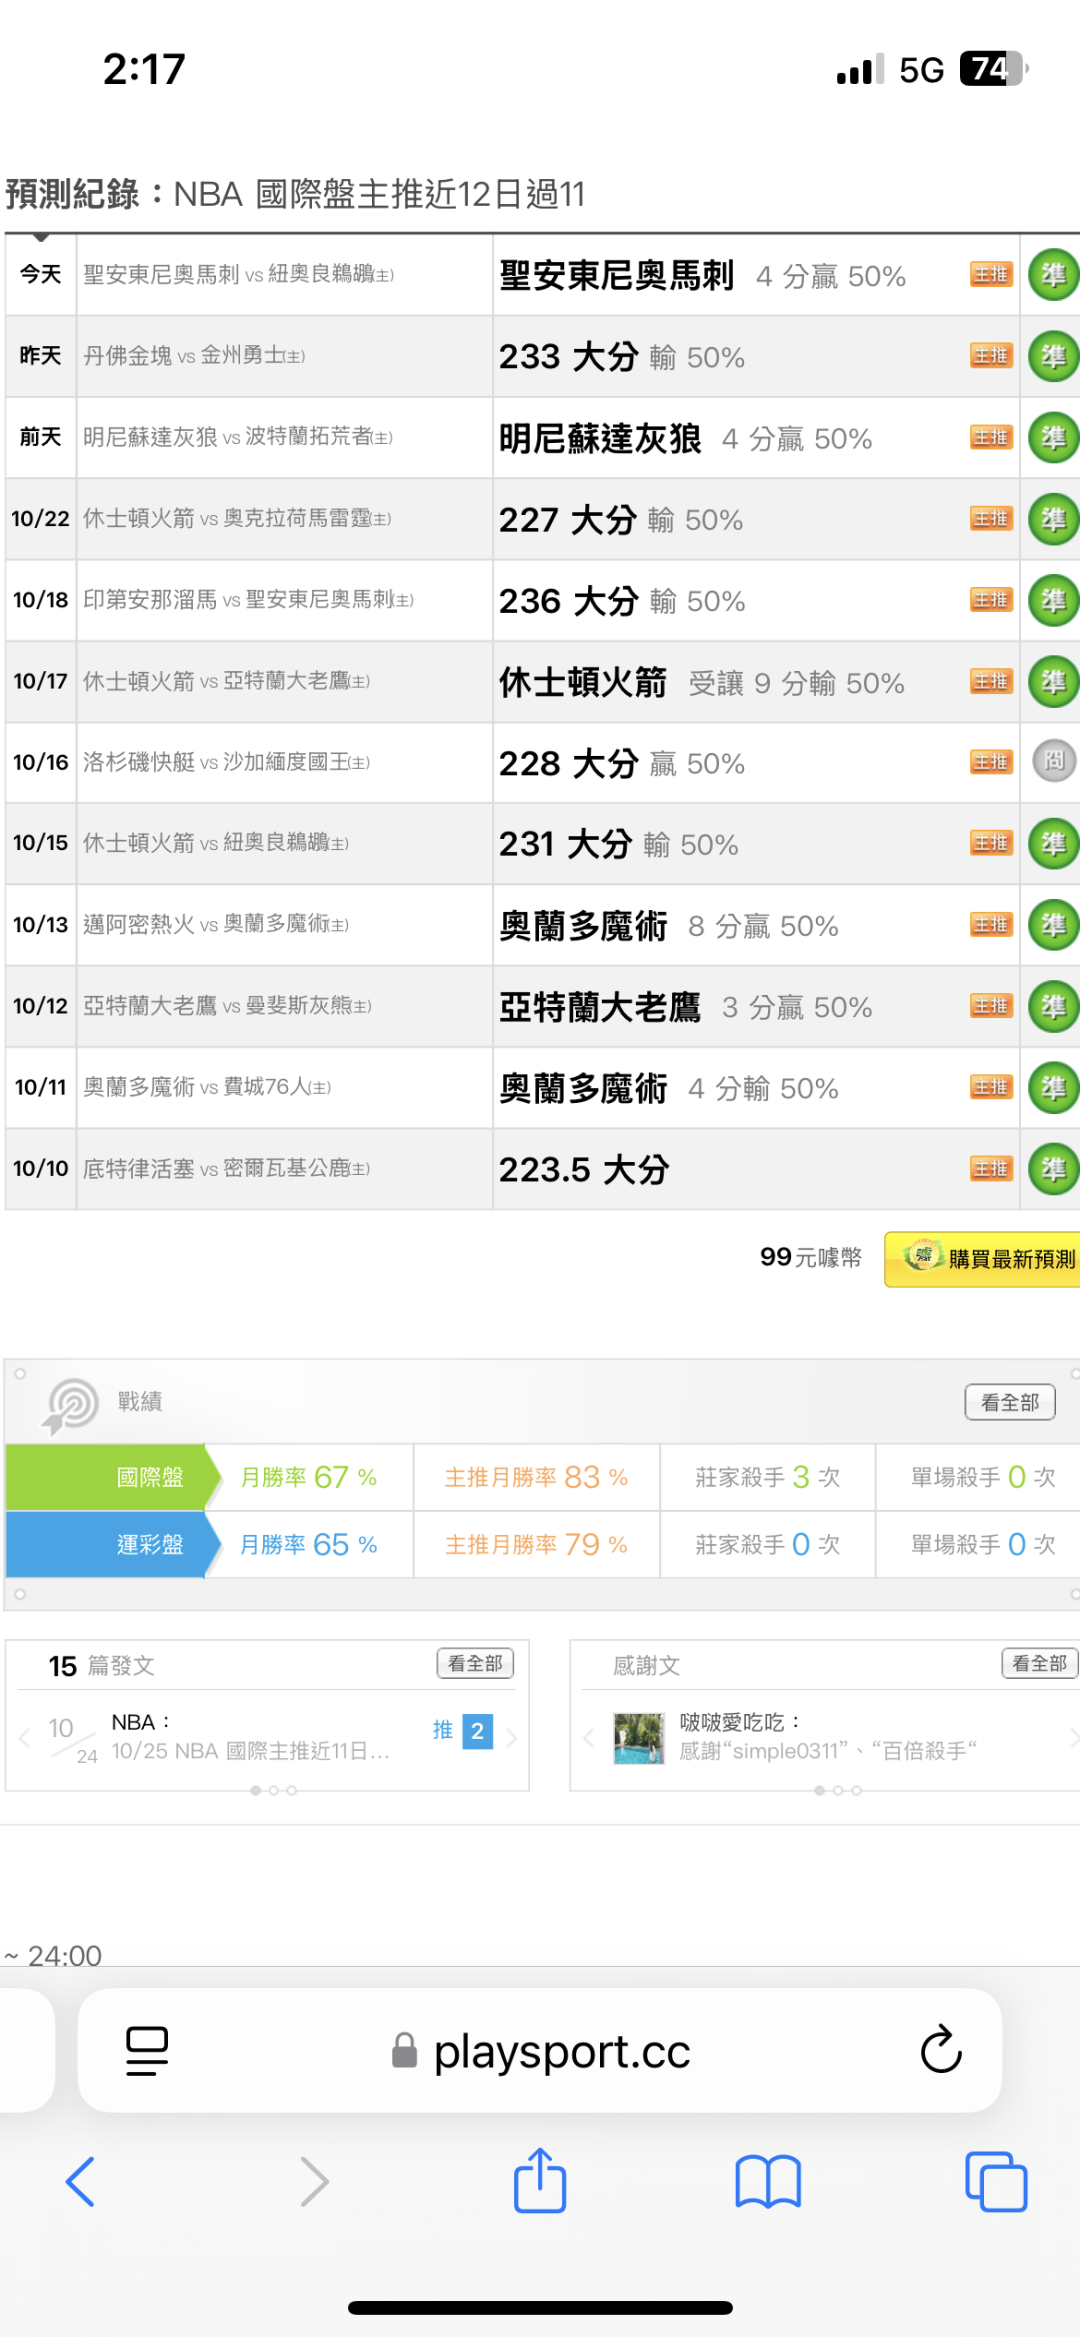1080x2337 pixels.
Task: Tap the address bar playsport.cc
Action: 560,2051
